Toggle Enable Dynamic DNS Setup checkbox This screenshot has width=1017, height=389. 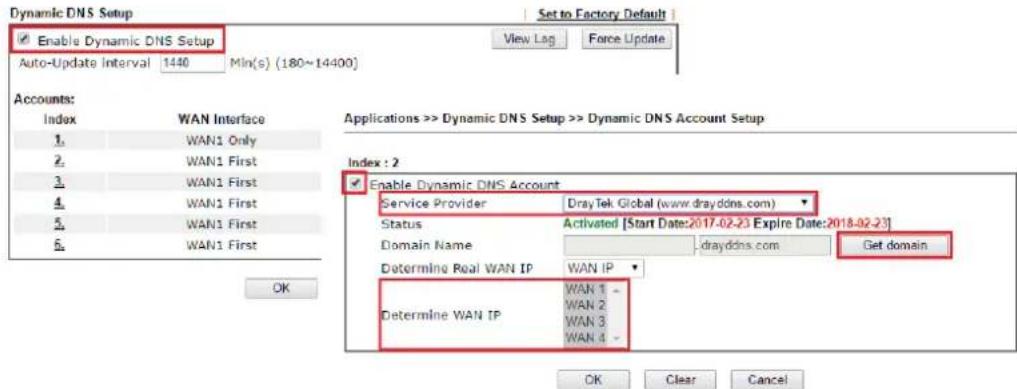click(x=24, y=41)
